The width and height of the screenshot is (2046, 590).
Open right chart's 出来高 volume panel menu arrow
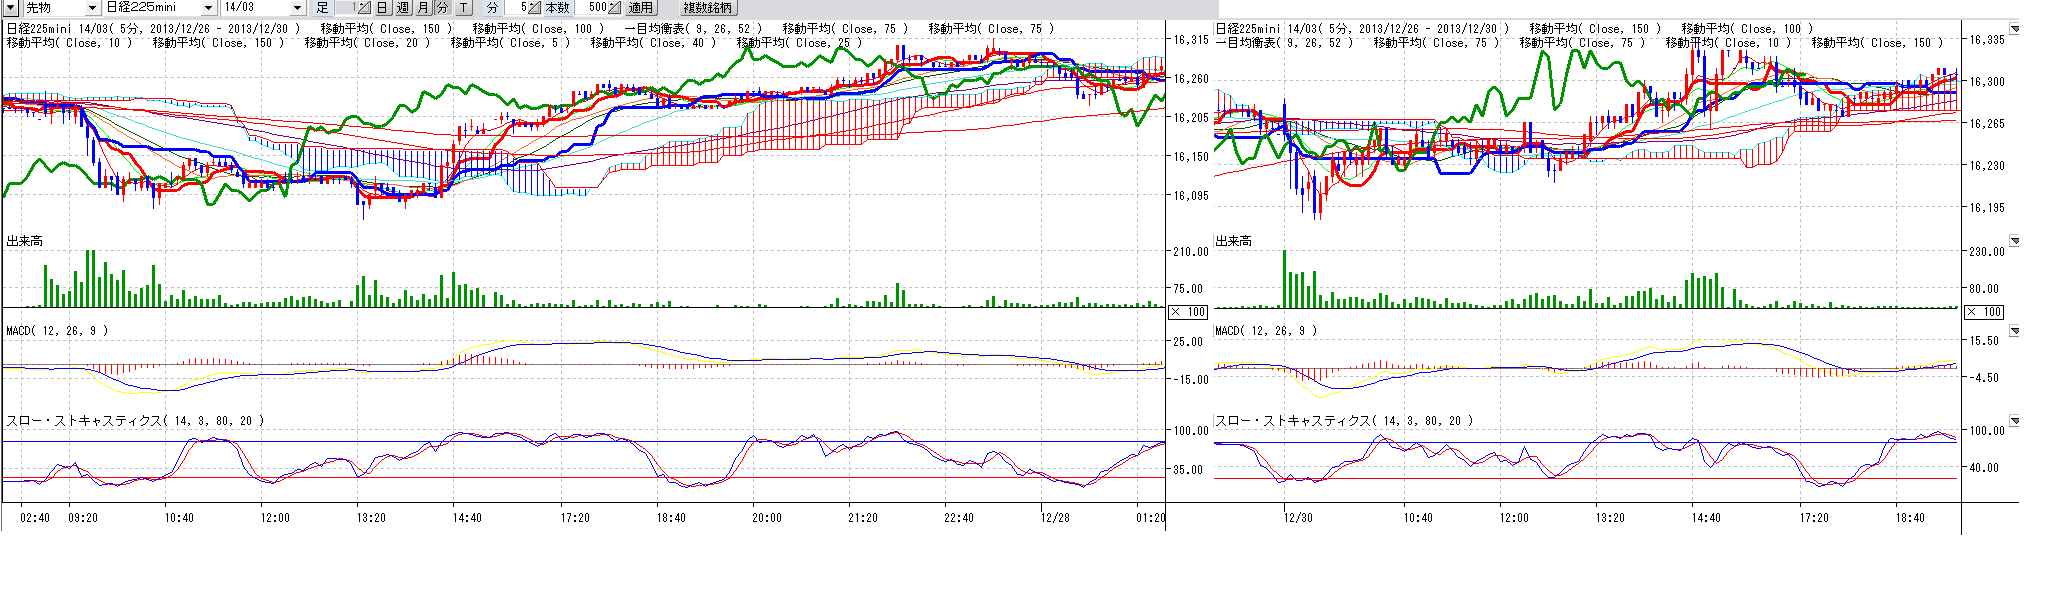point(2014,241)
